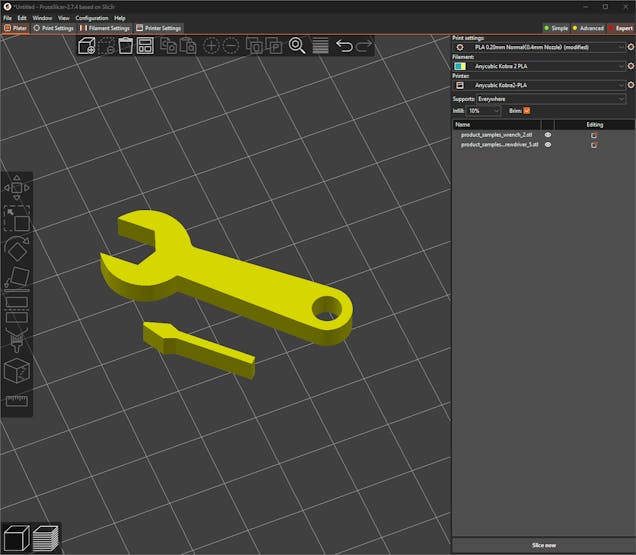Click the variable layer height icon
Screen dimensions: 636x555
320,46
